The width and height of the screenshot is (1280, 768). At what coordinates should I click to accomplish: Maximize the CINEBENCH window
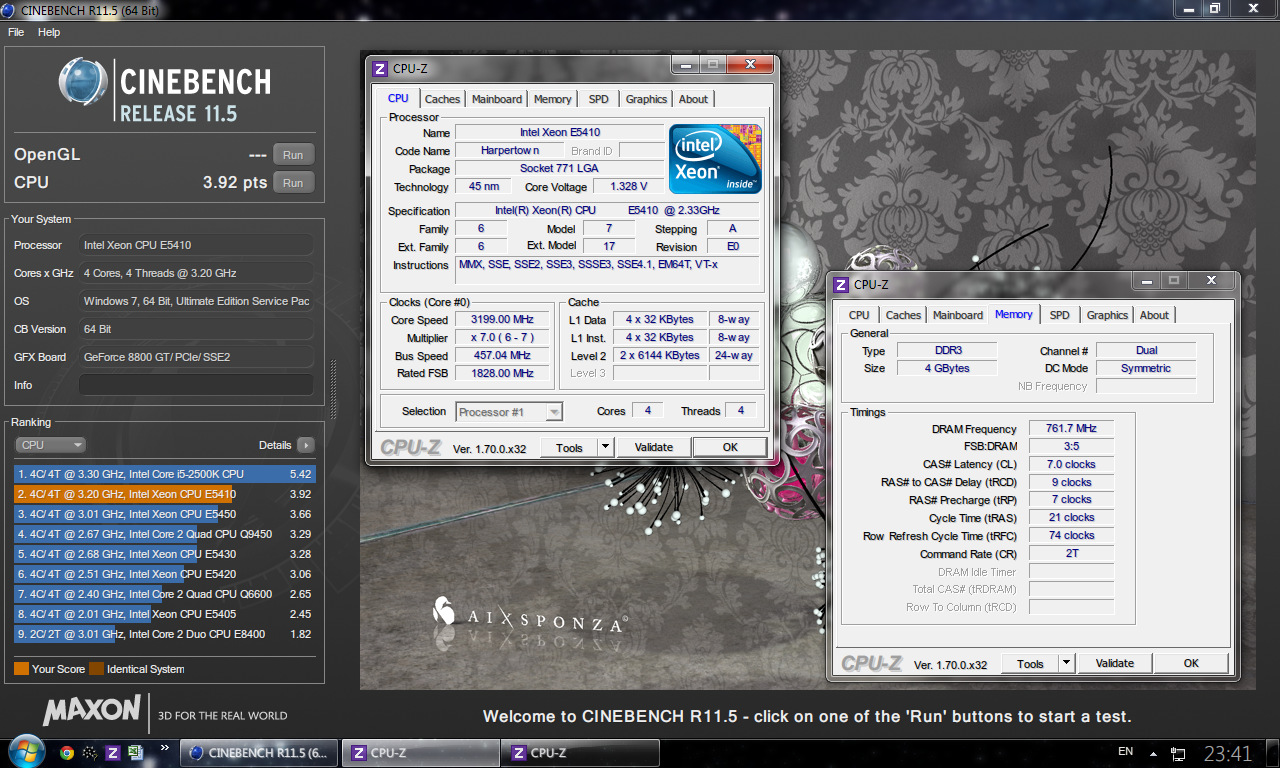1215,8
